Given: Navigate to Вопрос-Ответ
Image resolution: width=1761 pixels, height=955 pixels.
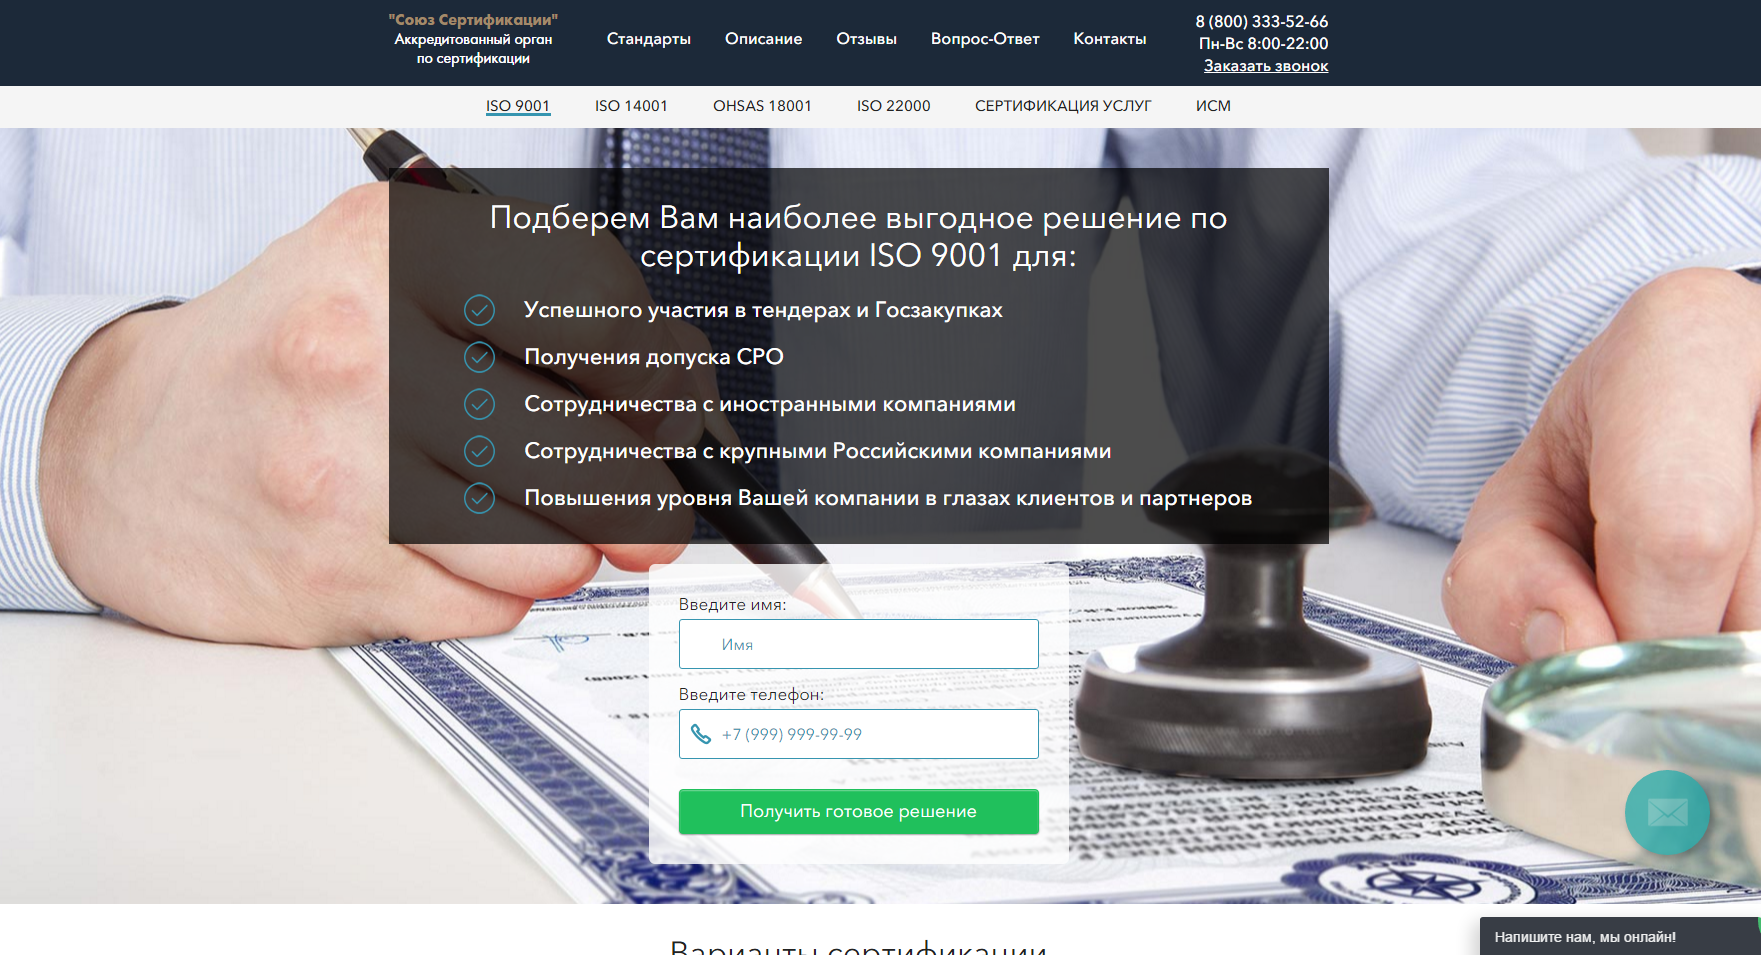Looking at the screenshot, I should click(985, 39).
